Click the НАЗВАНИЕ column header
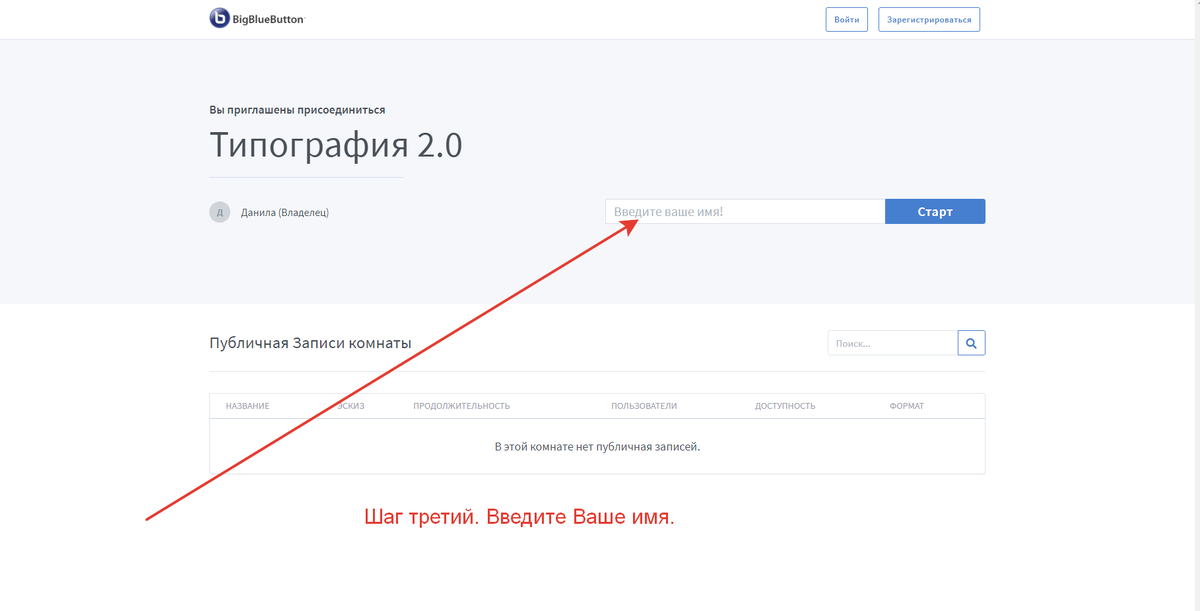Screen dimensions: 1200x611 tap(247, 406)
